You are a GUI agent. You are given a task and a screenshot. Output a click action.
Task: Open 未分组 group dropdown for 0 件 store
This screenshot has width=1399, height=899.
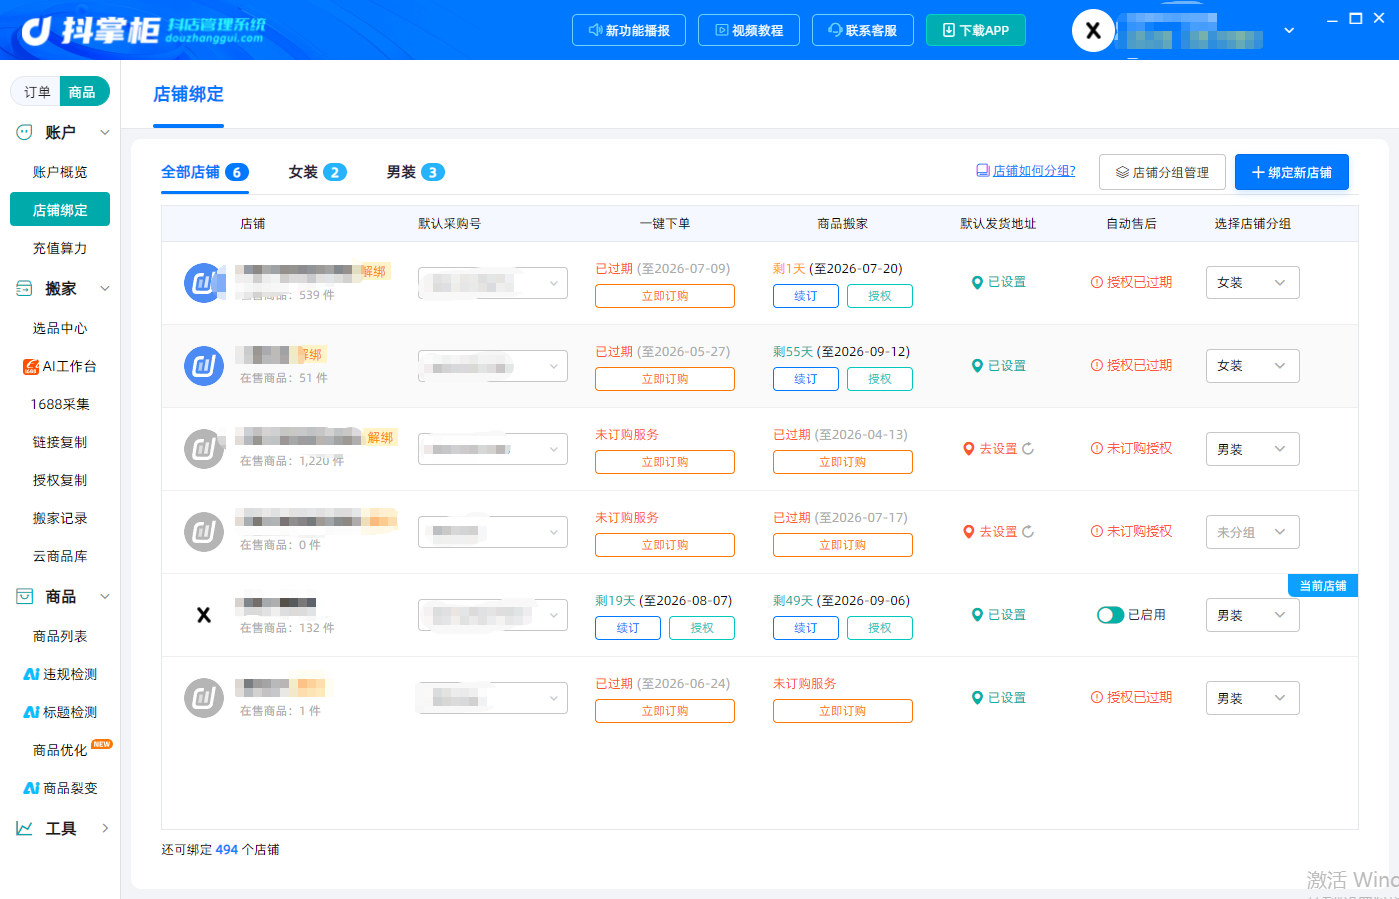point(1252,532)
